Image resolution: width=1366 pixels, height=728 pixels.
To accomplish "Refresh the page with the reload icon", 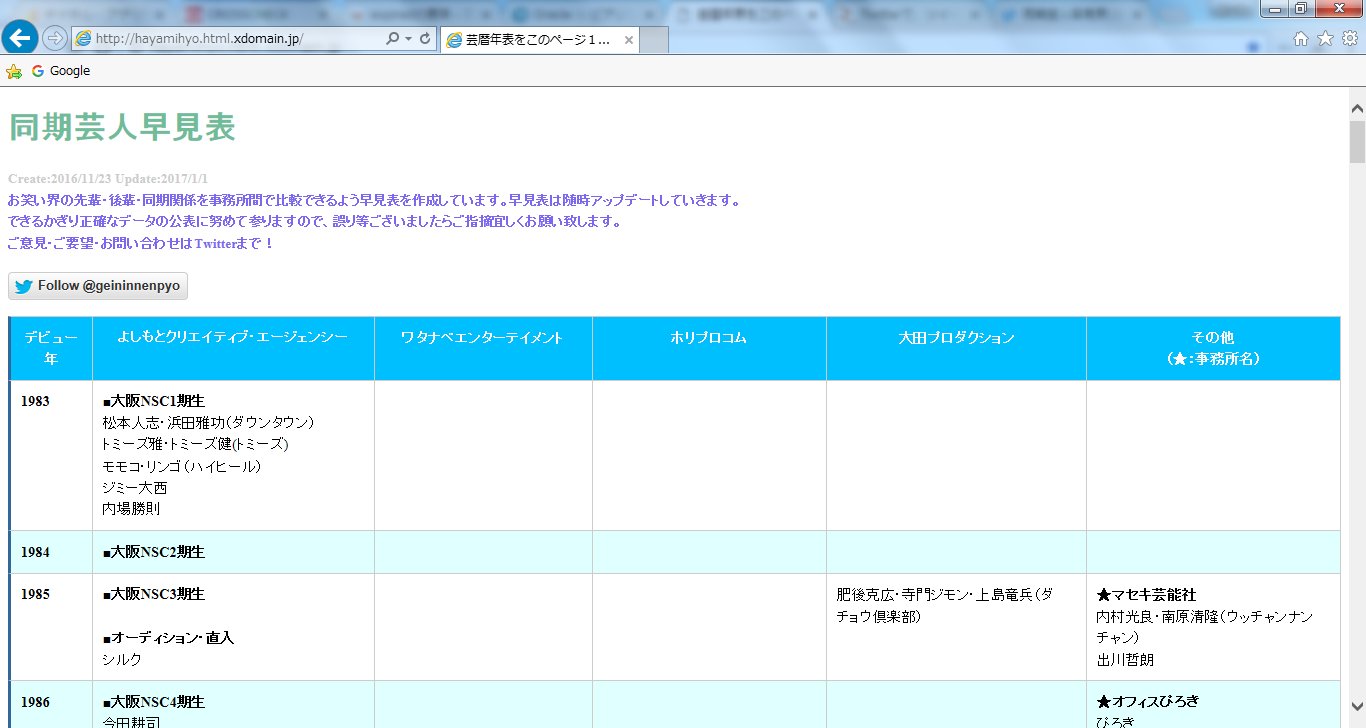I will tap(425, 39).
